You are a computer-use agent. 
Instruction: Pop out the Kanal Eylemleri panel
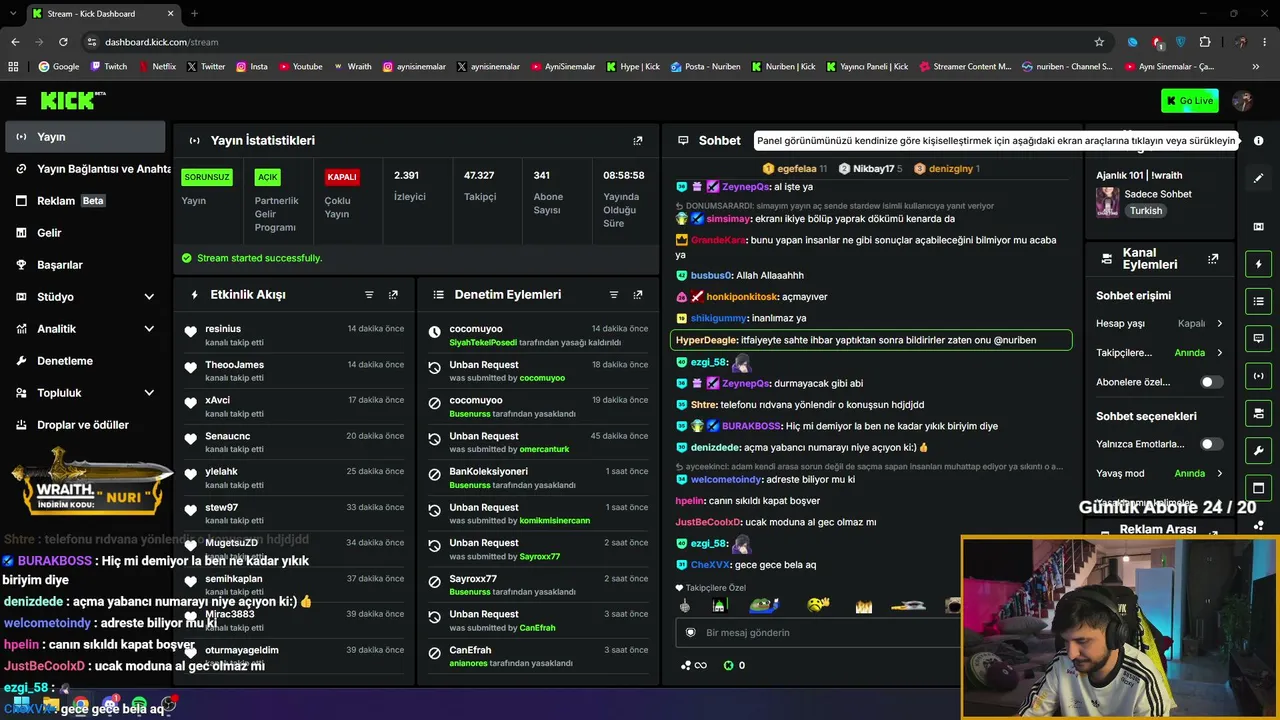pyautogui.click(x=1213, y=259)
